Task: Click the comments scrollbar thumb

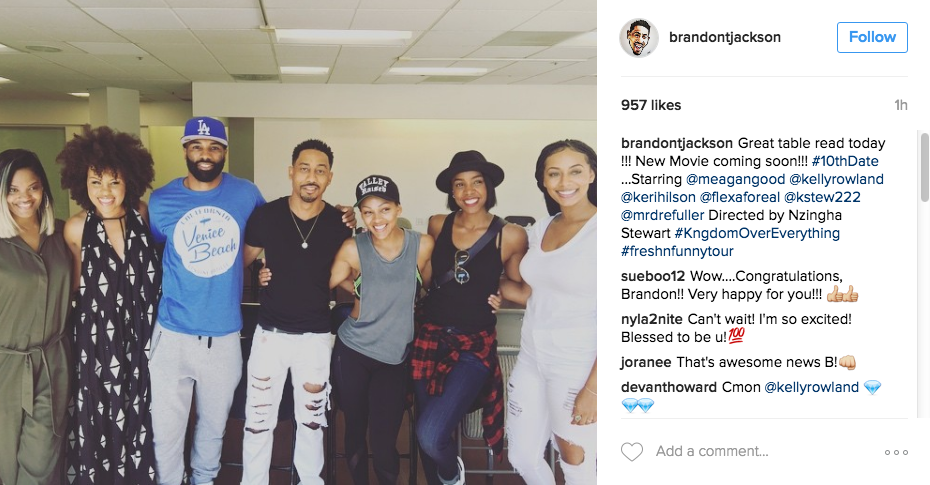Action: (x=924, y=167)
